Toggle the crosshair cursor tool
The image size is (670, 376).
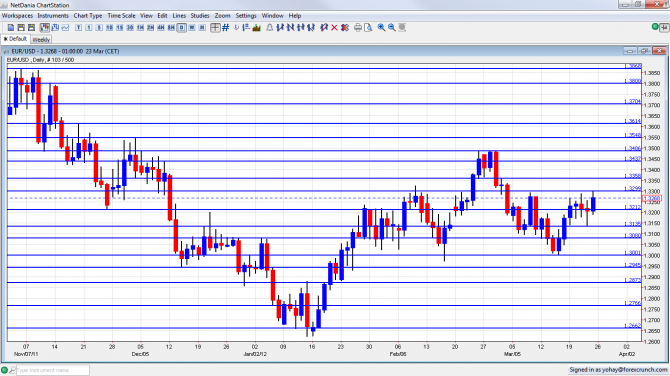click(x=215, y=27)
